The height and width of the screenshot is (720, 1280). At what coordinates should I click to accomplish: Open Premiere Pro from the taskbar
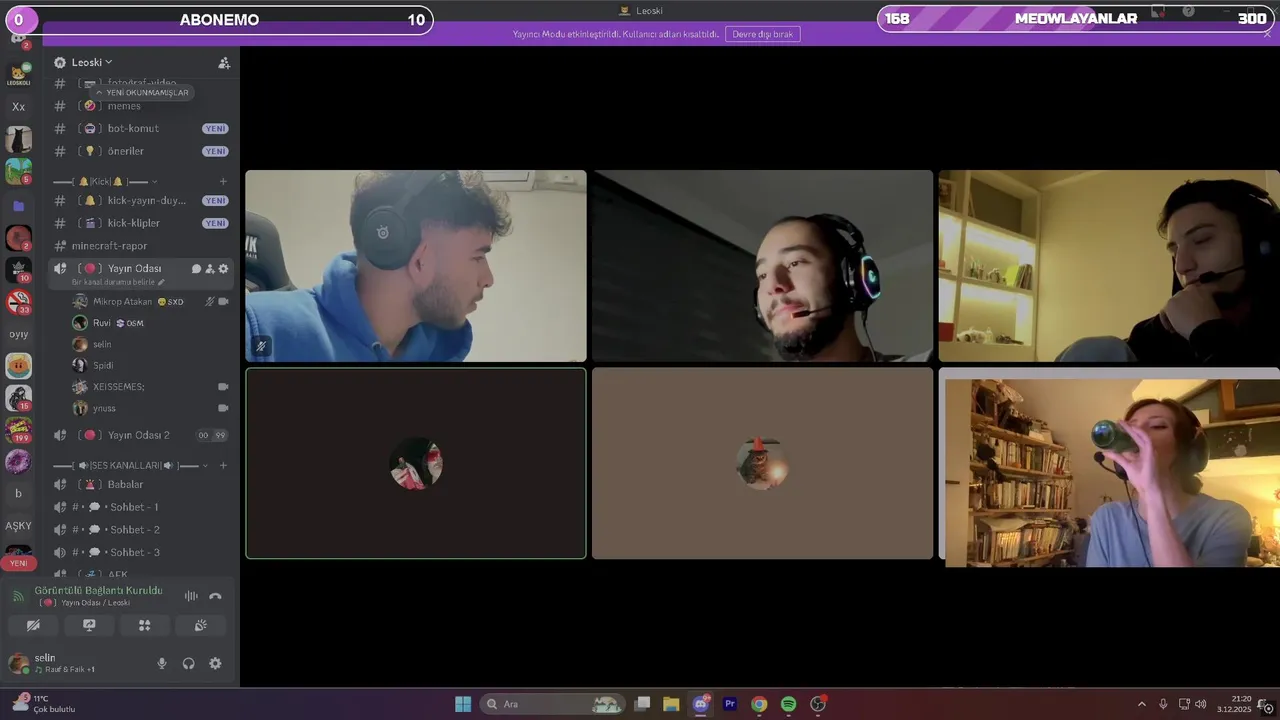coord(730,704)
